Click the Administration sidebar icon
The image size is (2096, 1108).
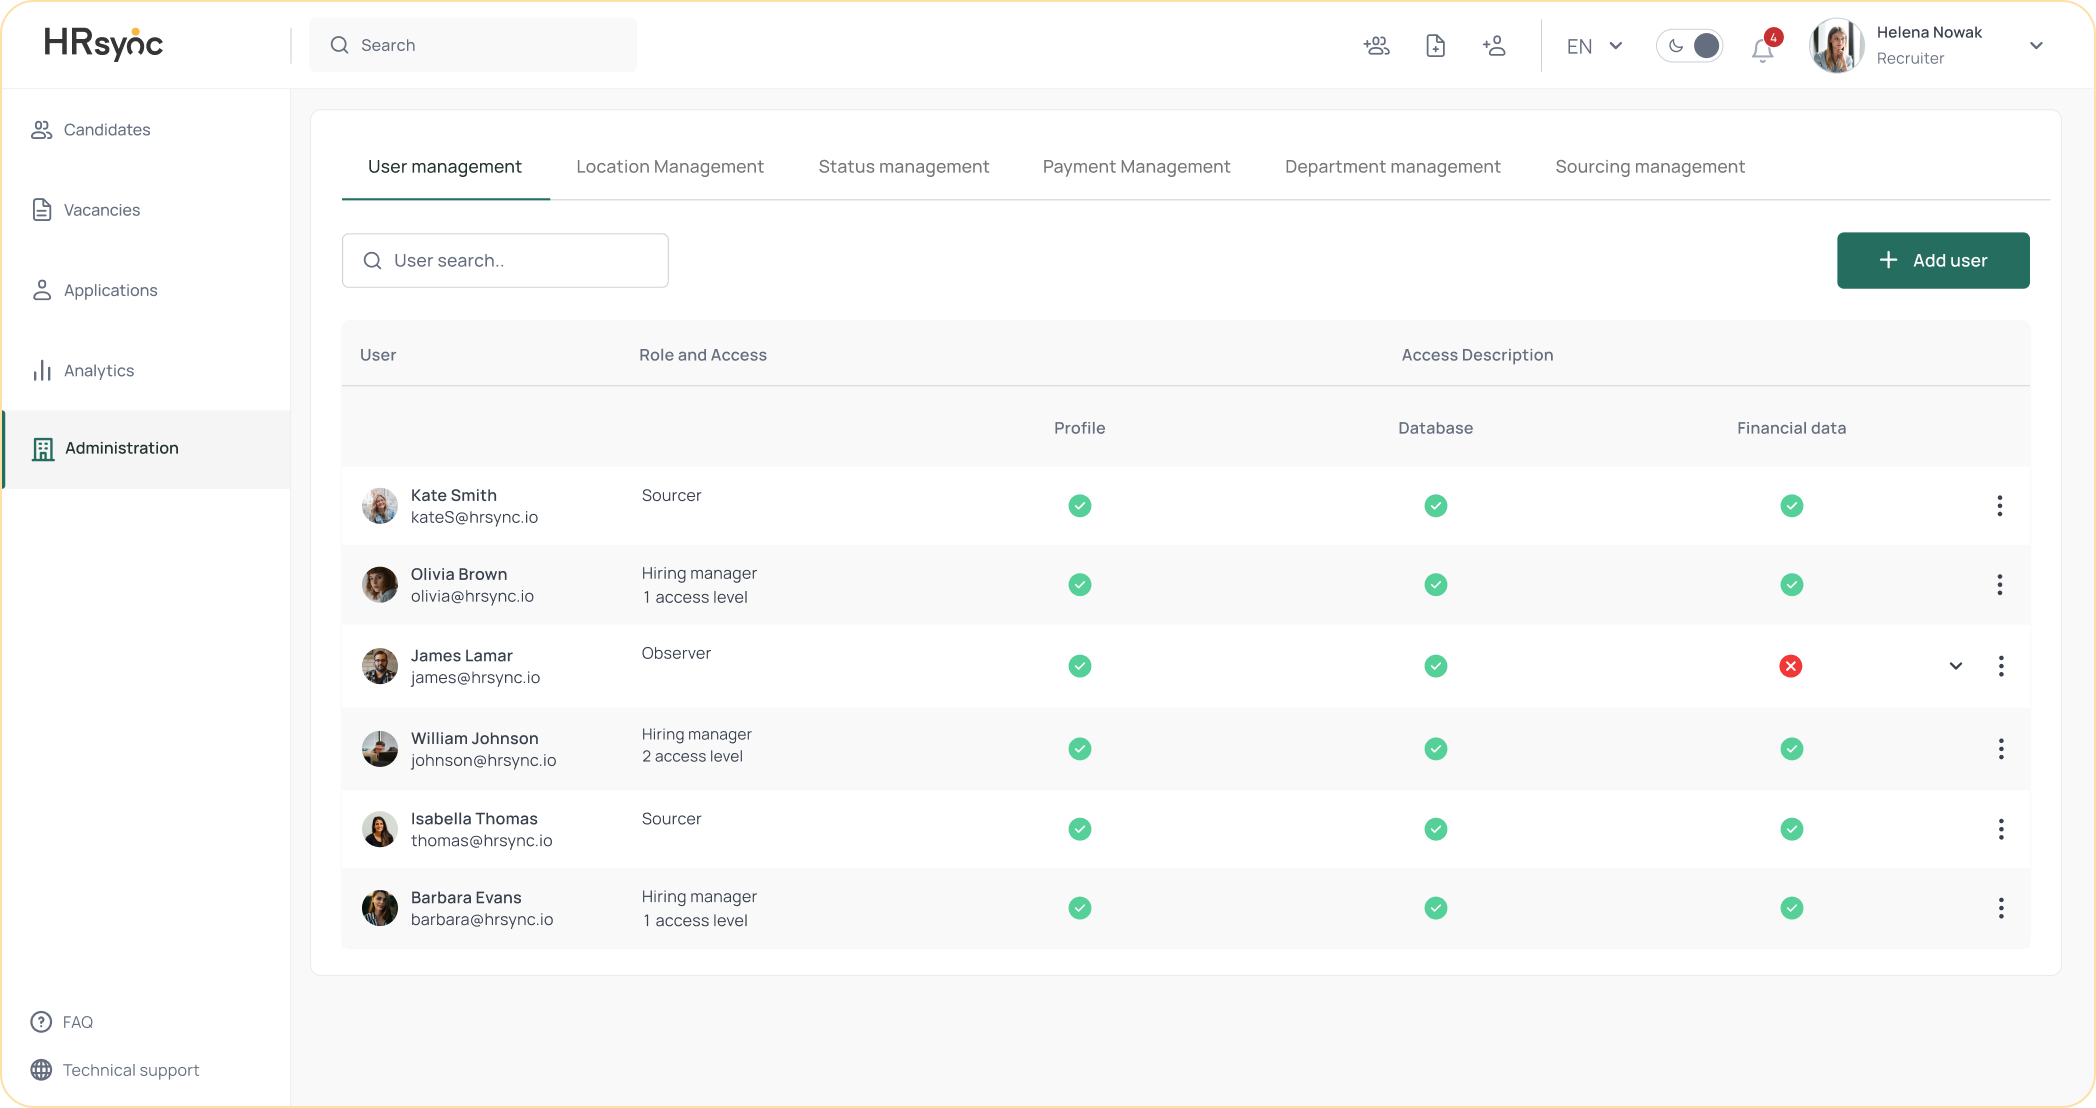click(x=42, y=448)
